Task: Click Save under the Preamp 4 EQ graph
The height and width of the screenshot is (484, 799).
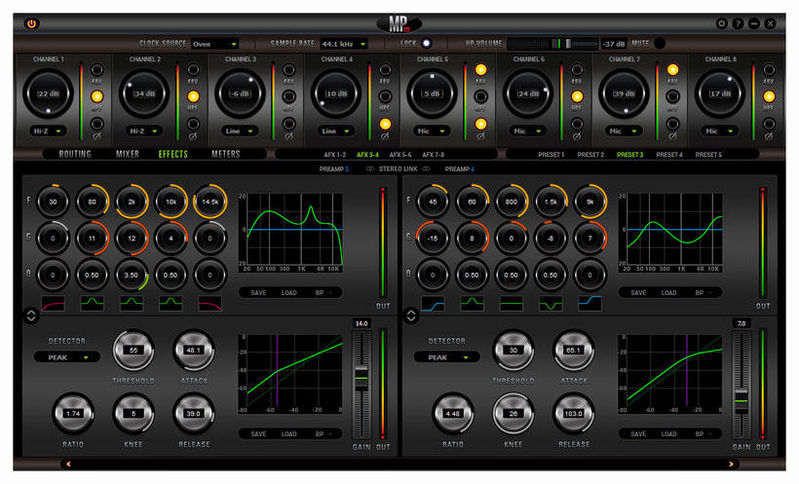Action: click(x=638, y=292)
